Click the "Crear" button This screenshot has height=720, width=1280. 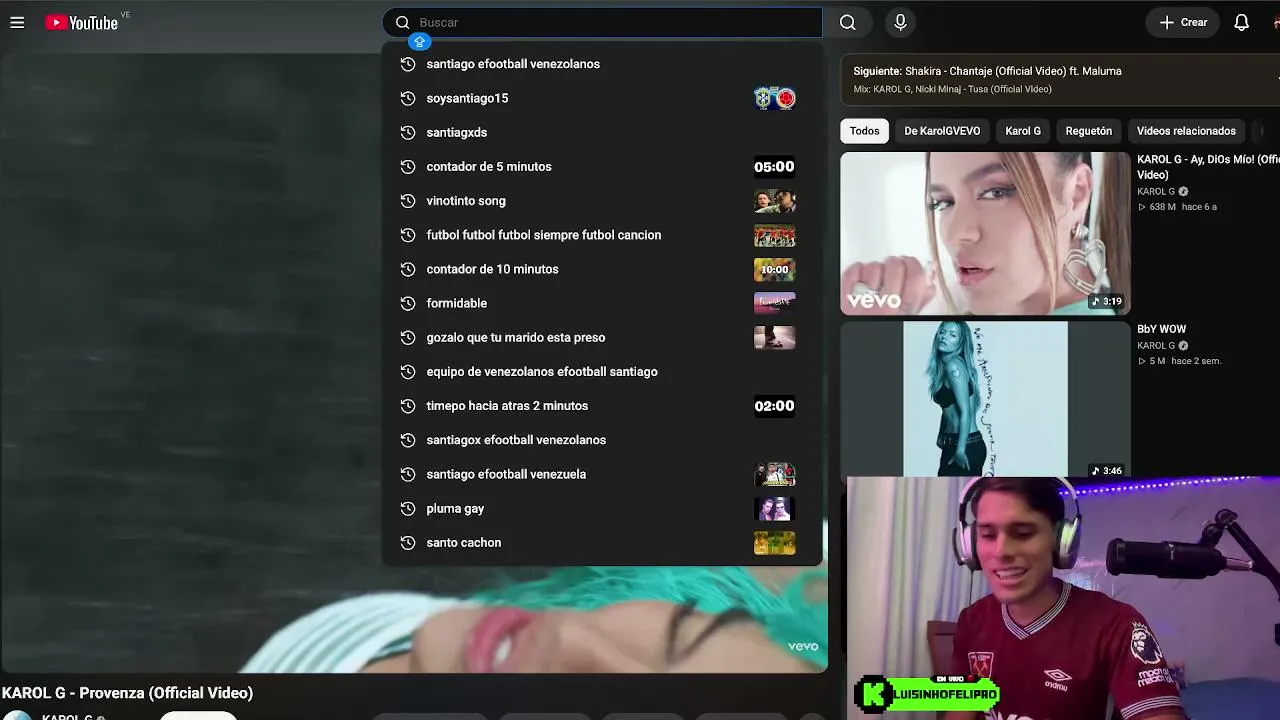tap(1183, 22)
